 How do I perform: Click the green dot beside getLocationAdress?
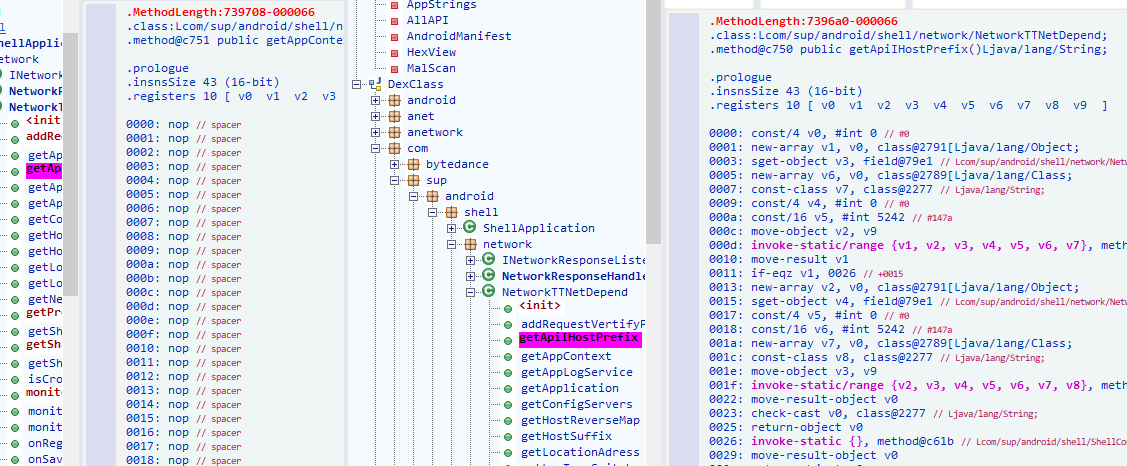pyautogui.click(x=507, y=453)
